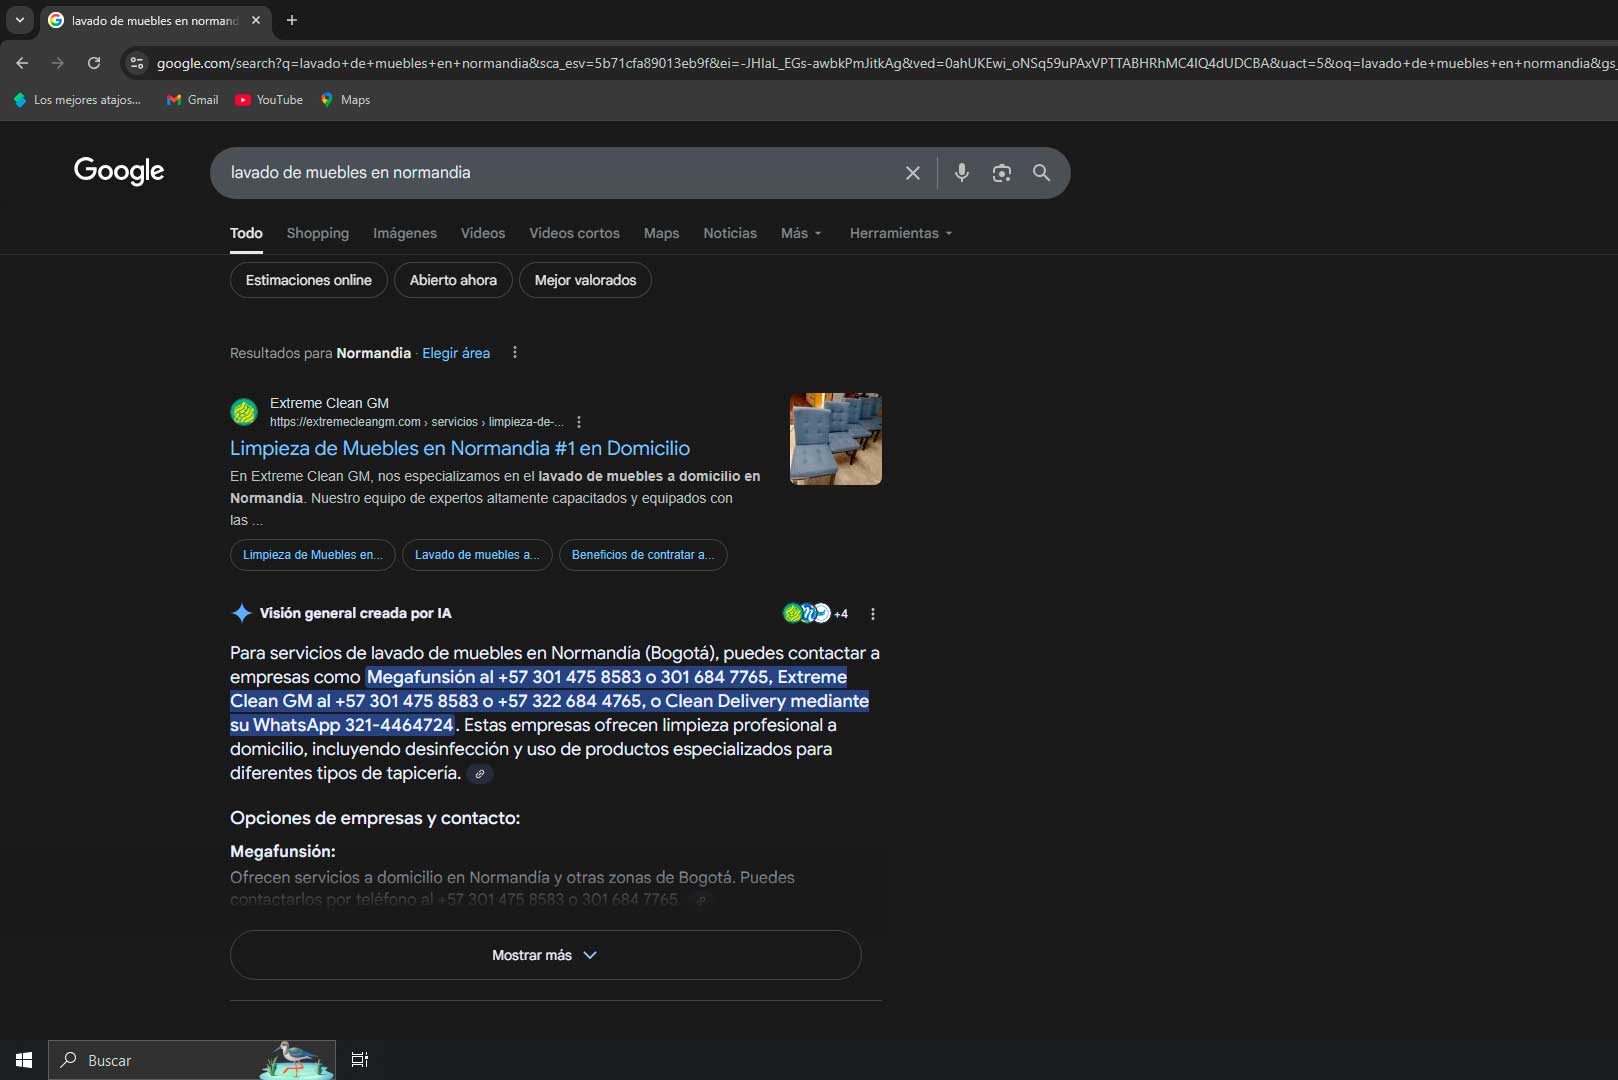The height and width of the screenshot is (1080, 1618).
Task: Switch to the Videos cortos tab
Action: click(x=574, y=233)
